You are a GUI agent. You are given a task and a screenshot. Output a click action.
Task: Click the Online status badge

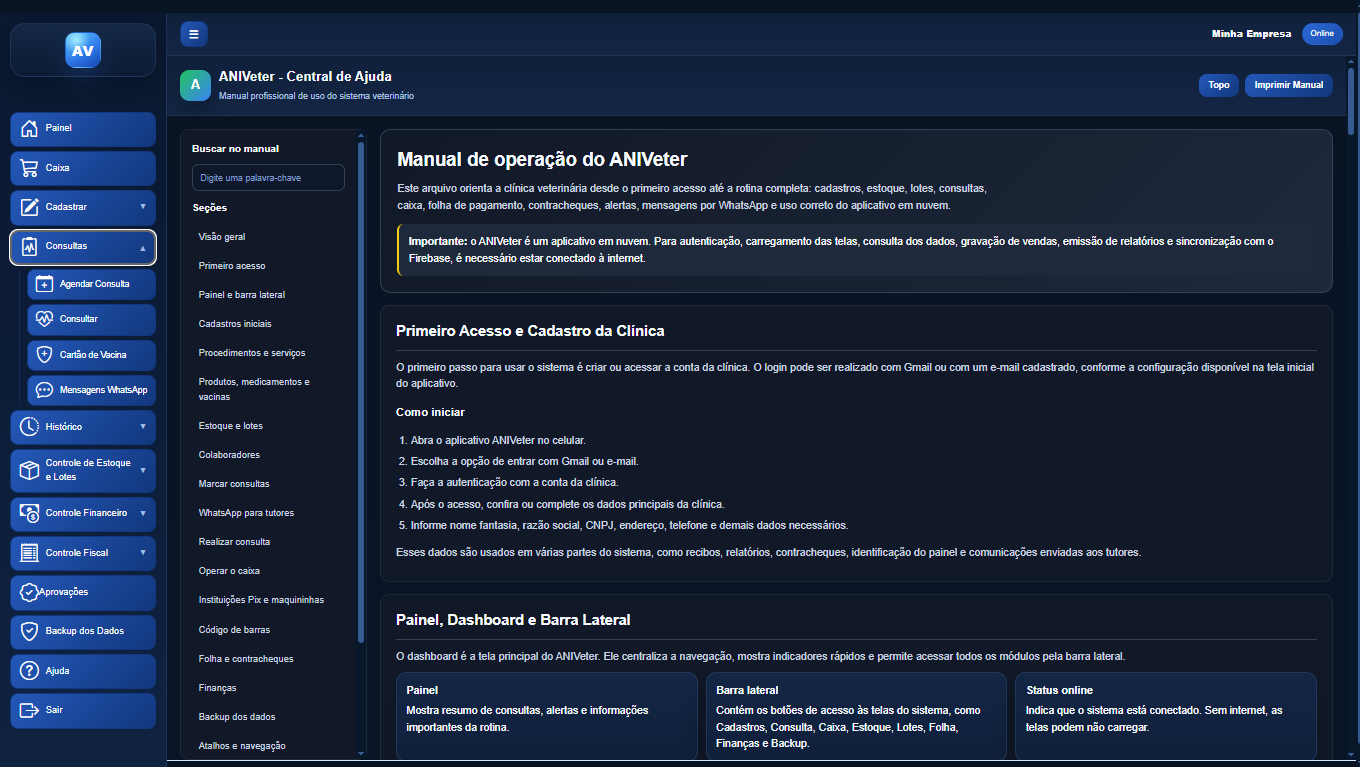pyautogui.click(x=1322, y=33)
